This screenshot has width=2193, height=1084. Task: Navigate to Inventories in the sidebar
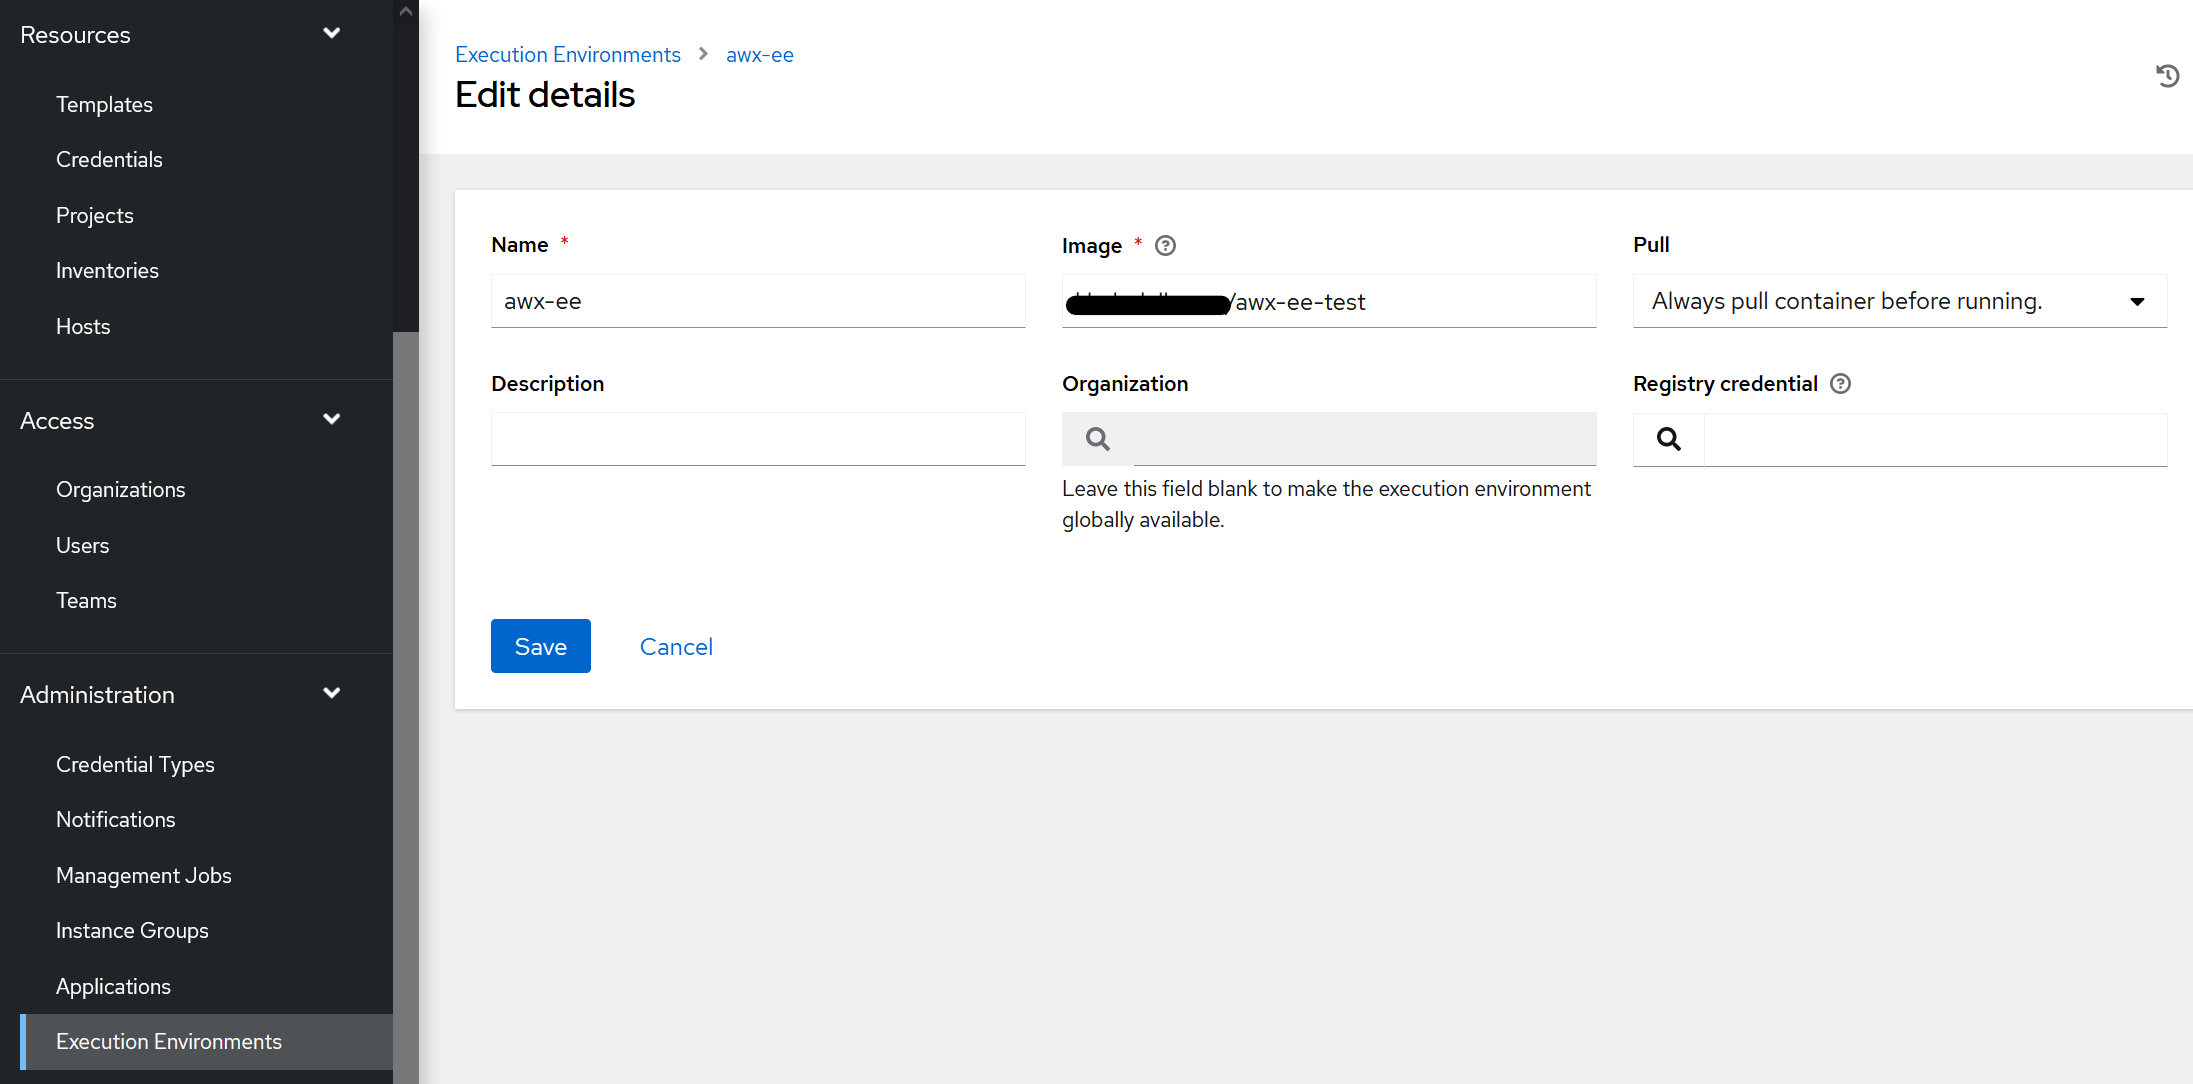(x=107, y=271)
